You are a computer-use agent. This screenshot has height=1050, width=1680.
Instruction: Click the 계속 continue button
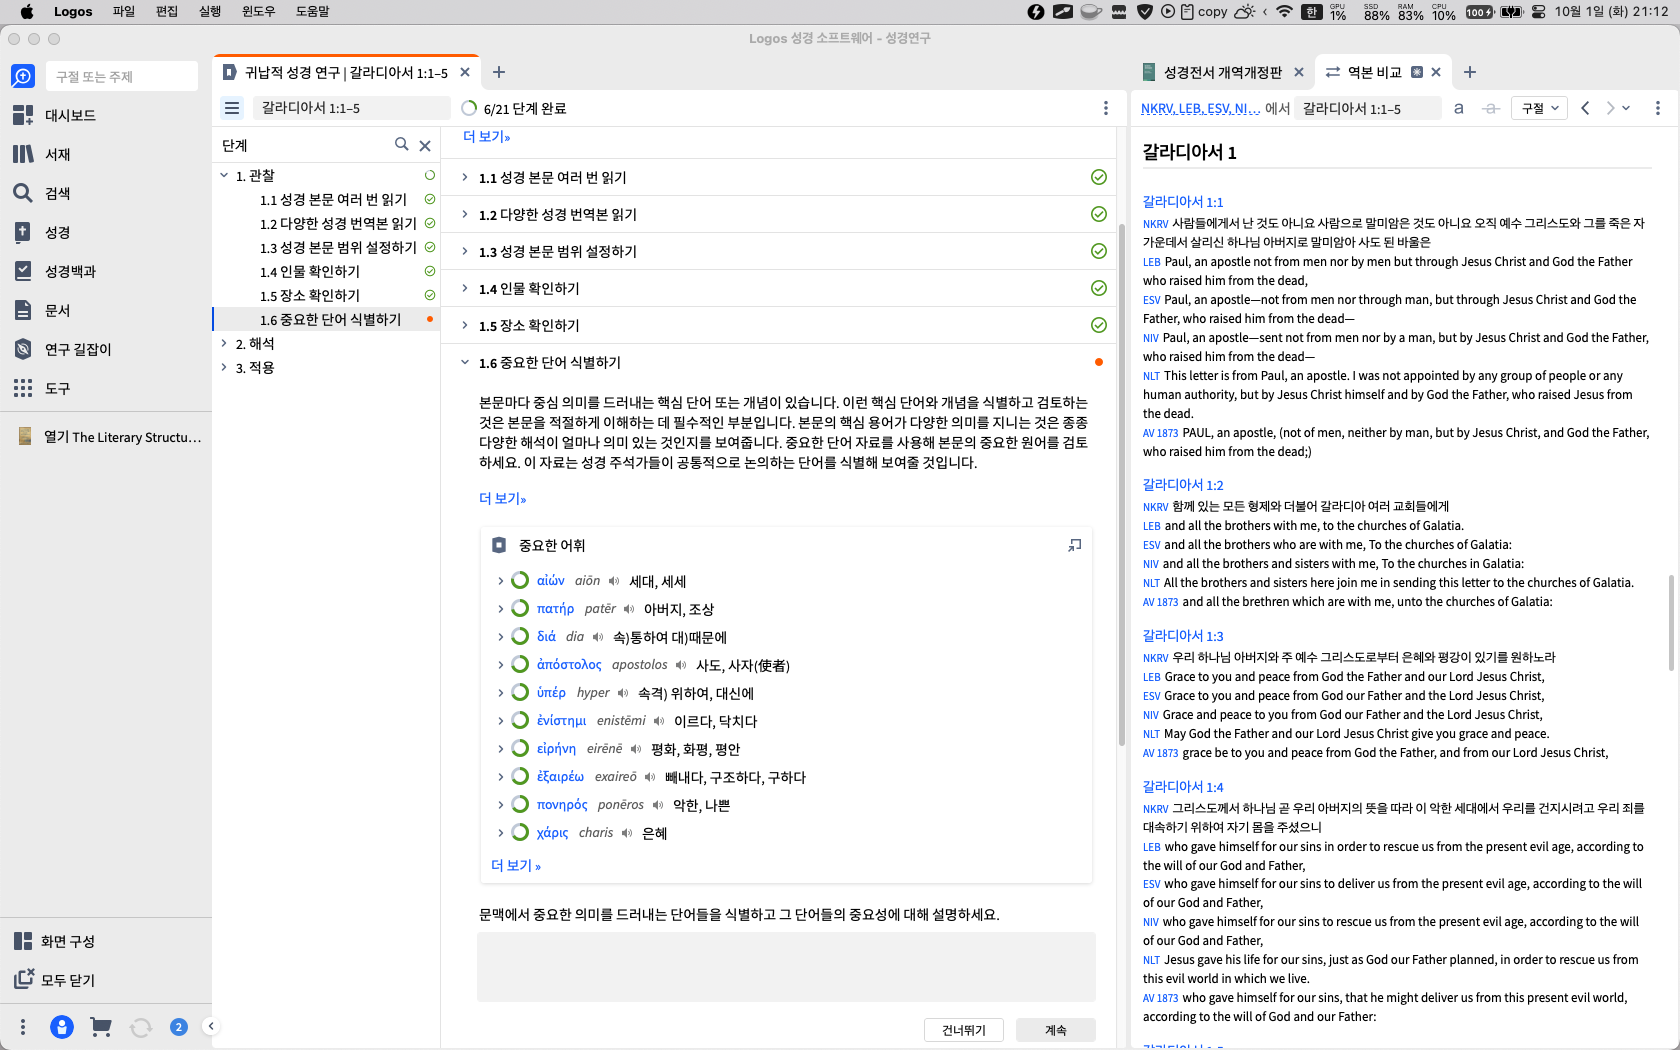(1056, 1030)
